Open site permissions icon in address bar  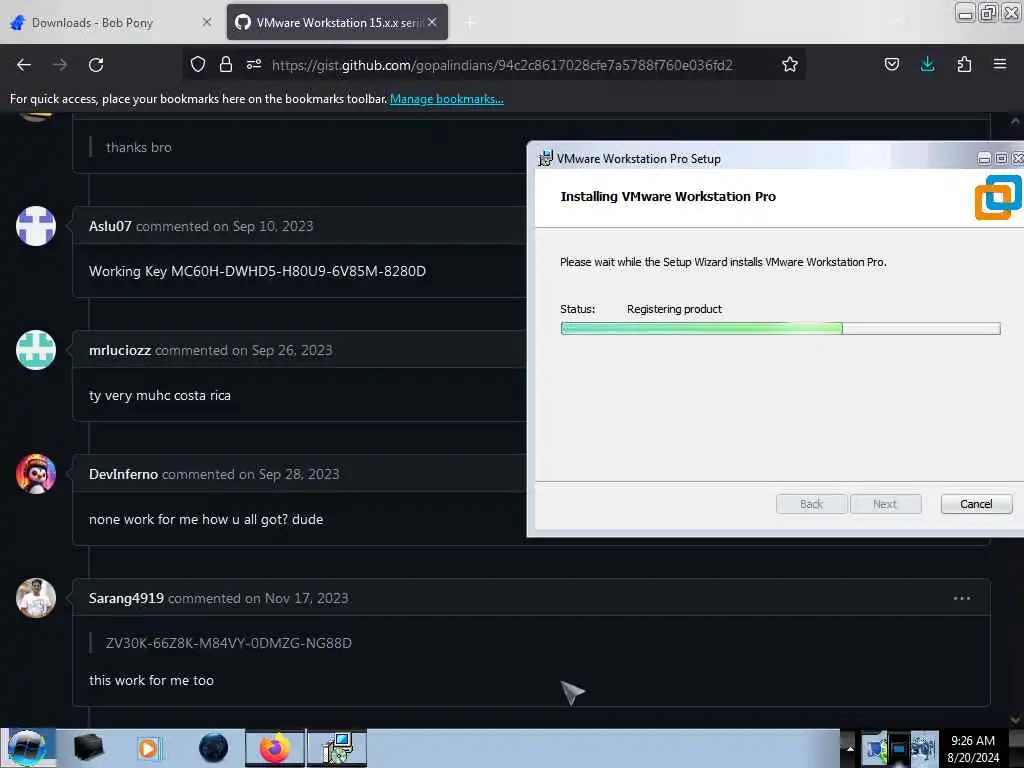tap(254, 64)
